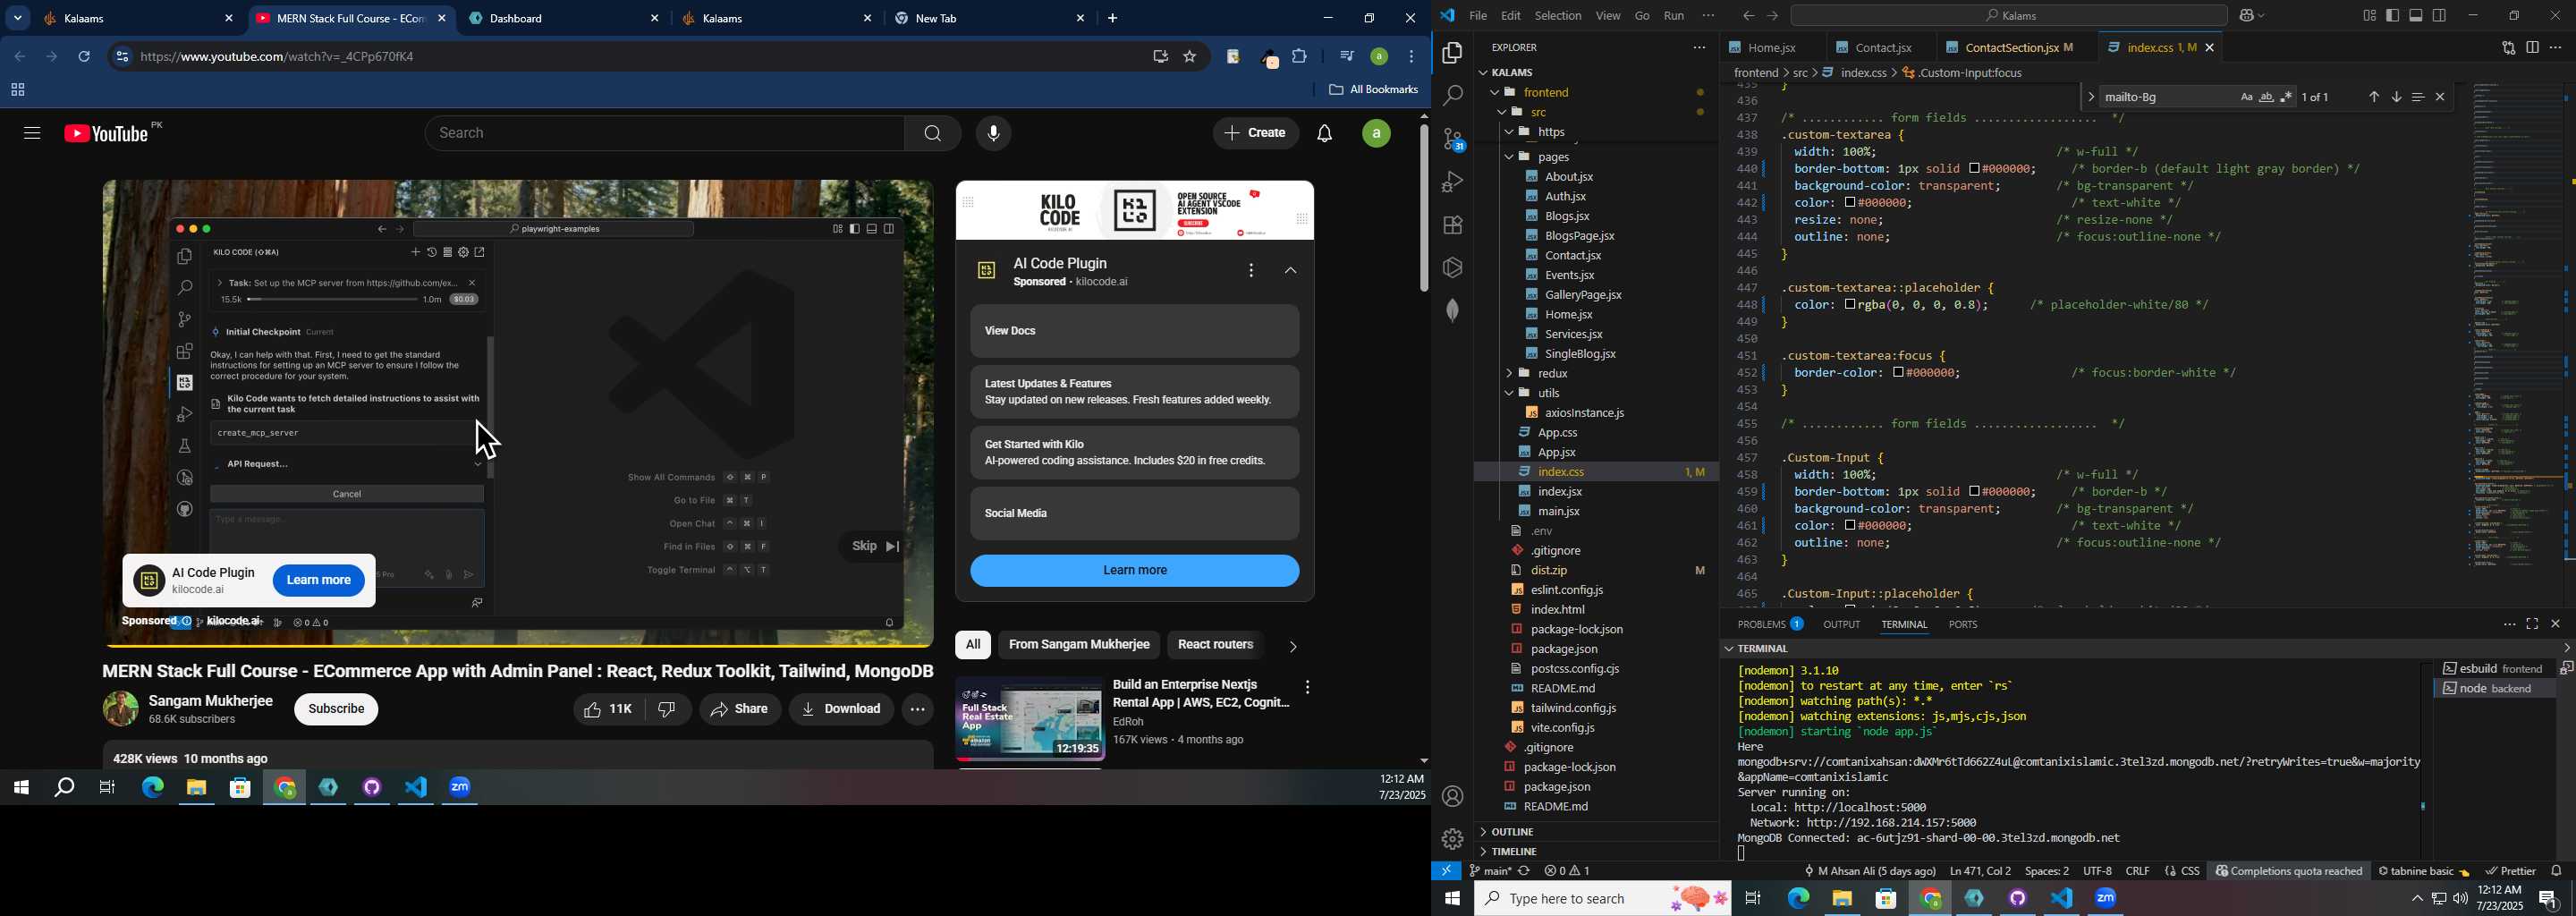Switch to ContactSection.jsx editor tab
The height and width of the screenshot is (916, 2576).
[2010, 47]
